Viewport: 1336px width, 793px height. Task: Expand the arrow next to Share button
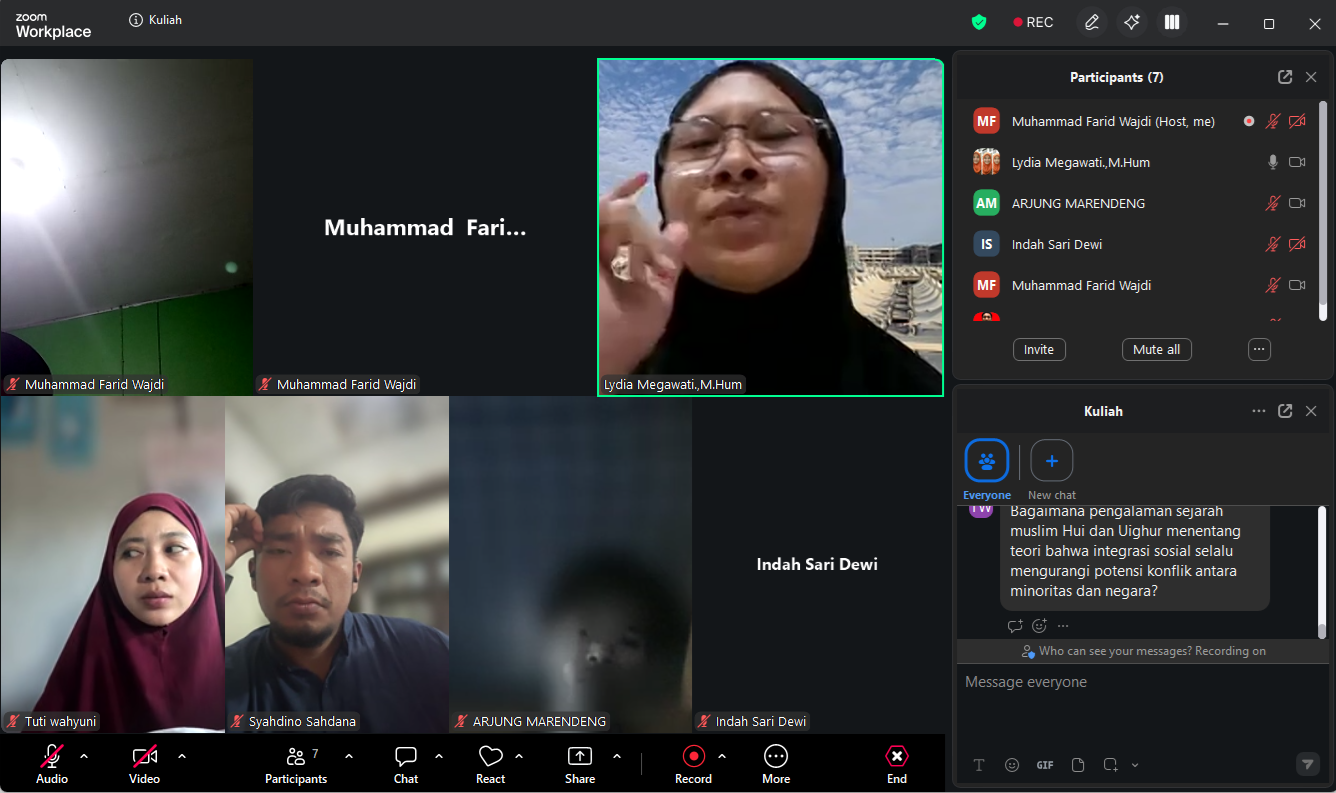pos(617,756)
